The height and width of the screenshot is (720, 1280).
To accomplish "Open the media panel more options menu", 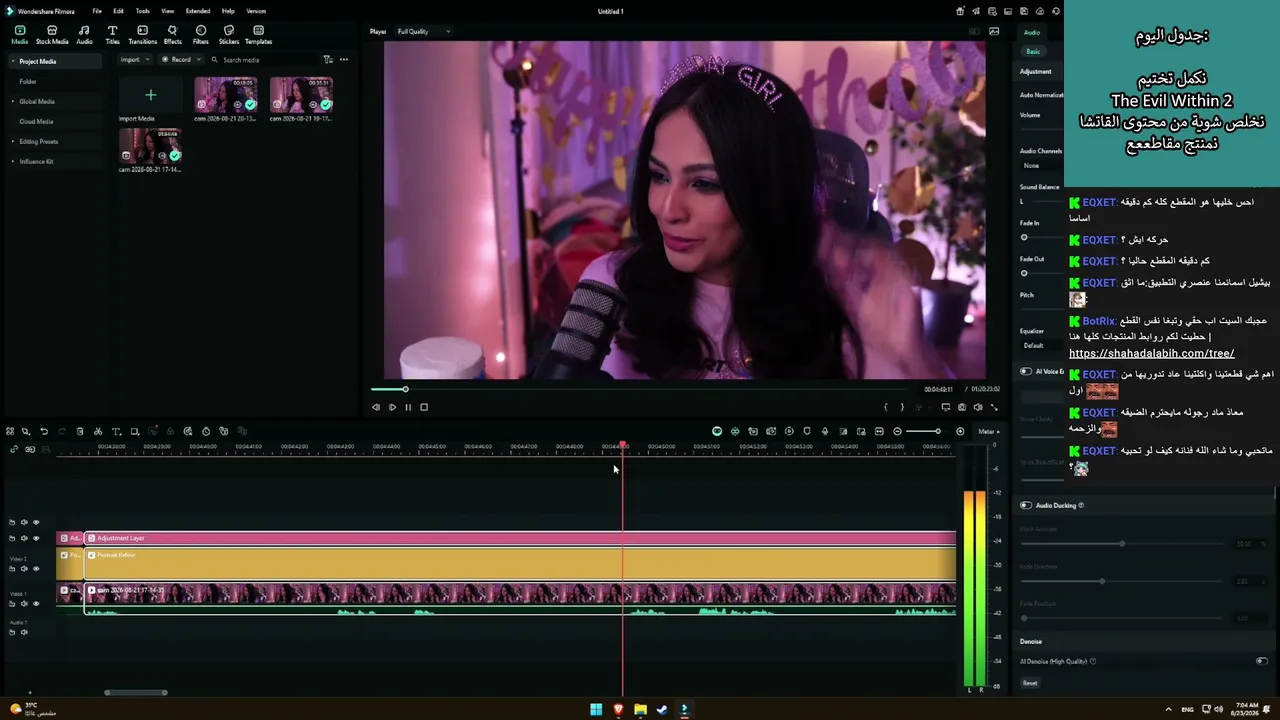I will coord(344,59).
